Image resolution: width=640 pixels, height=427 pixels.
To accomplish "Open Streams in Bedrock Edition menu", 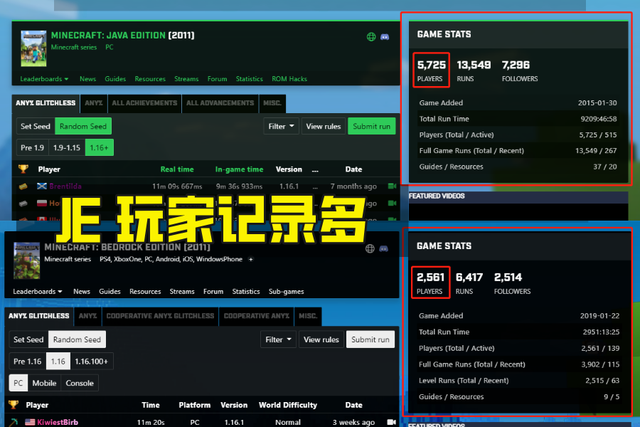I will 182,291.
